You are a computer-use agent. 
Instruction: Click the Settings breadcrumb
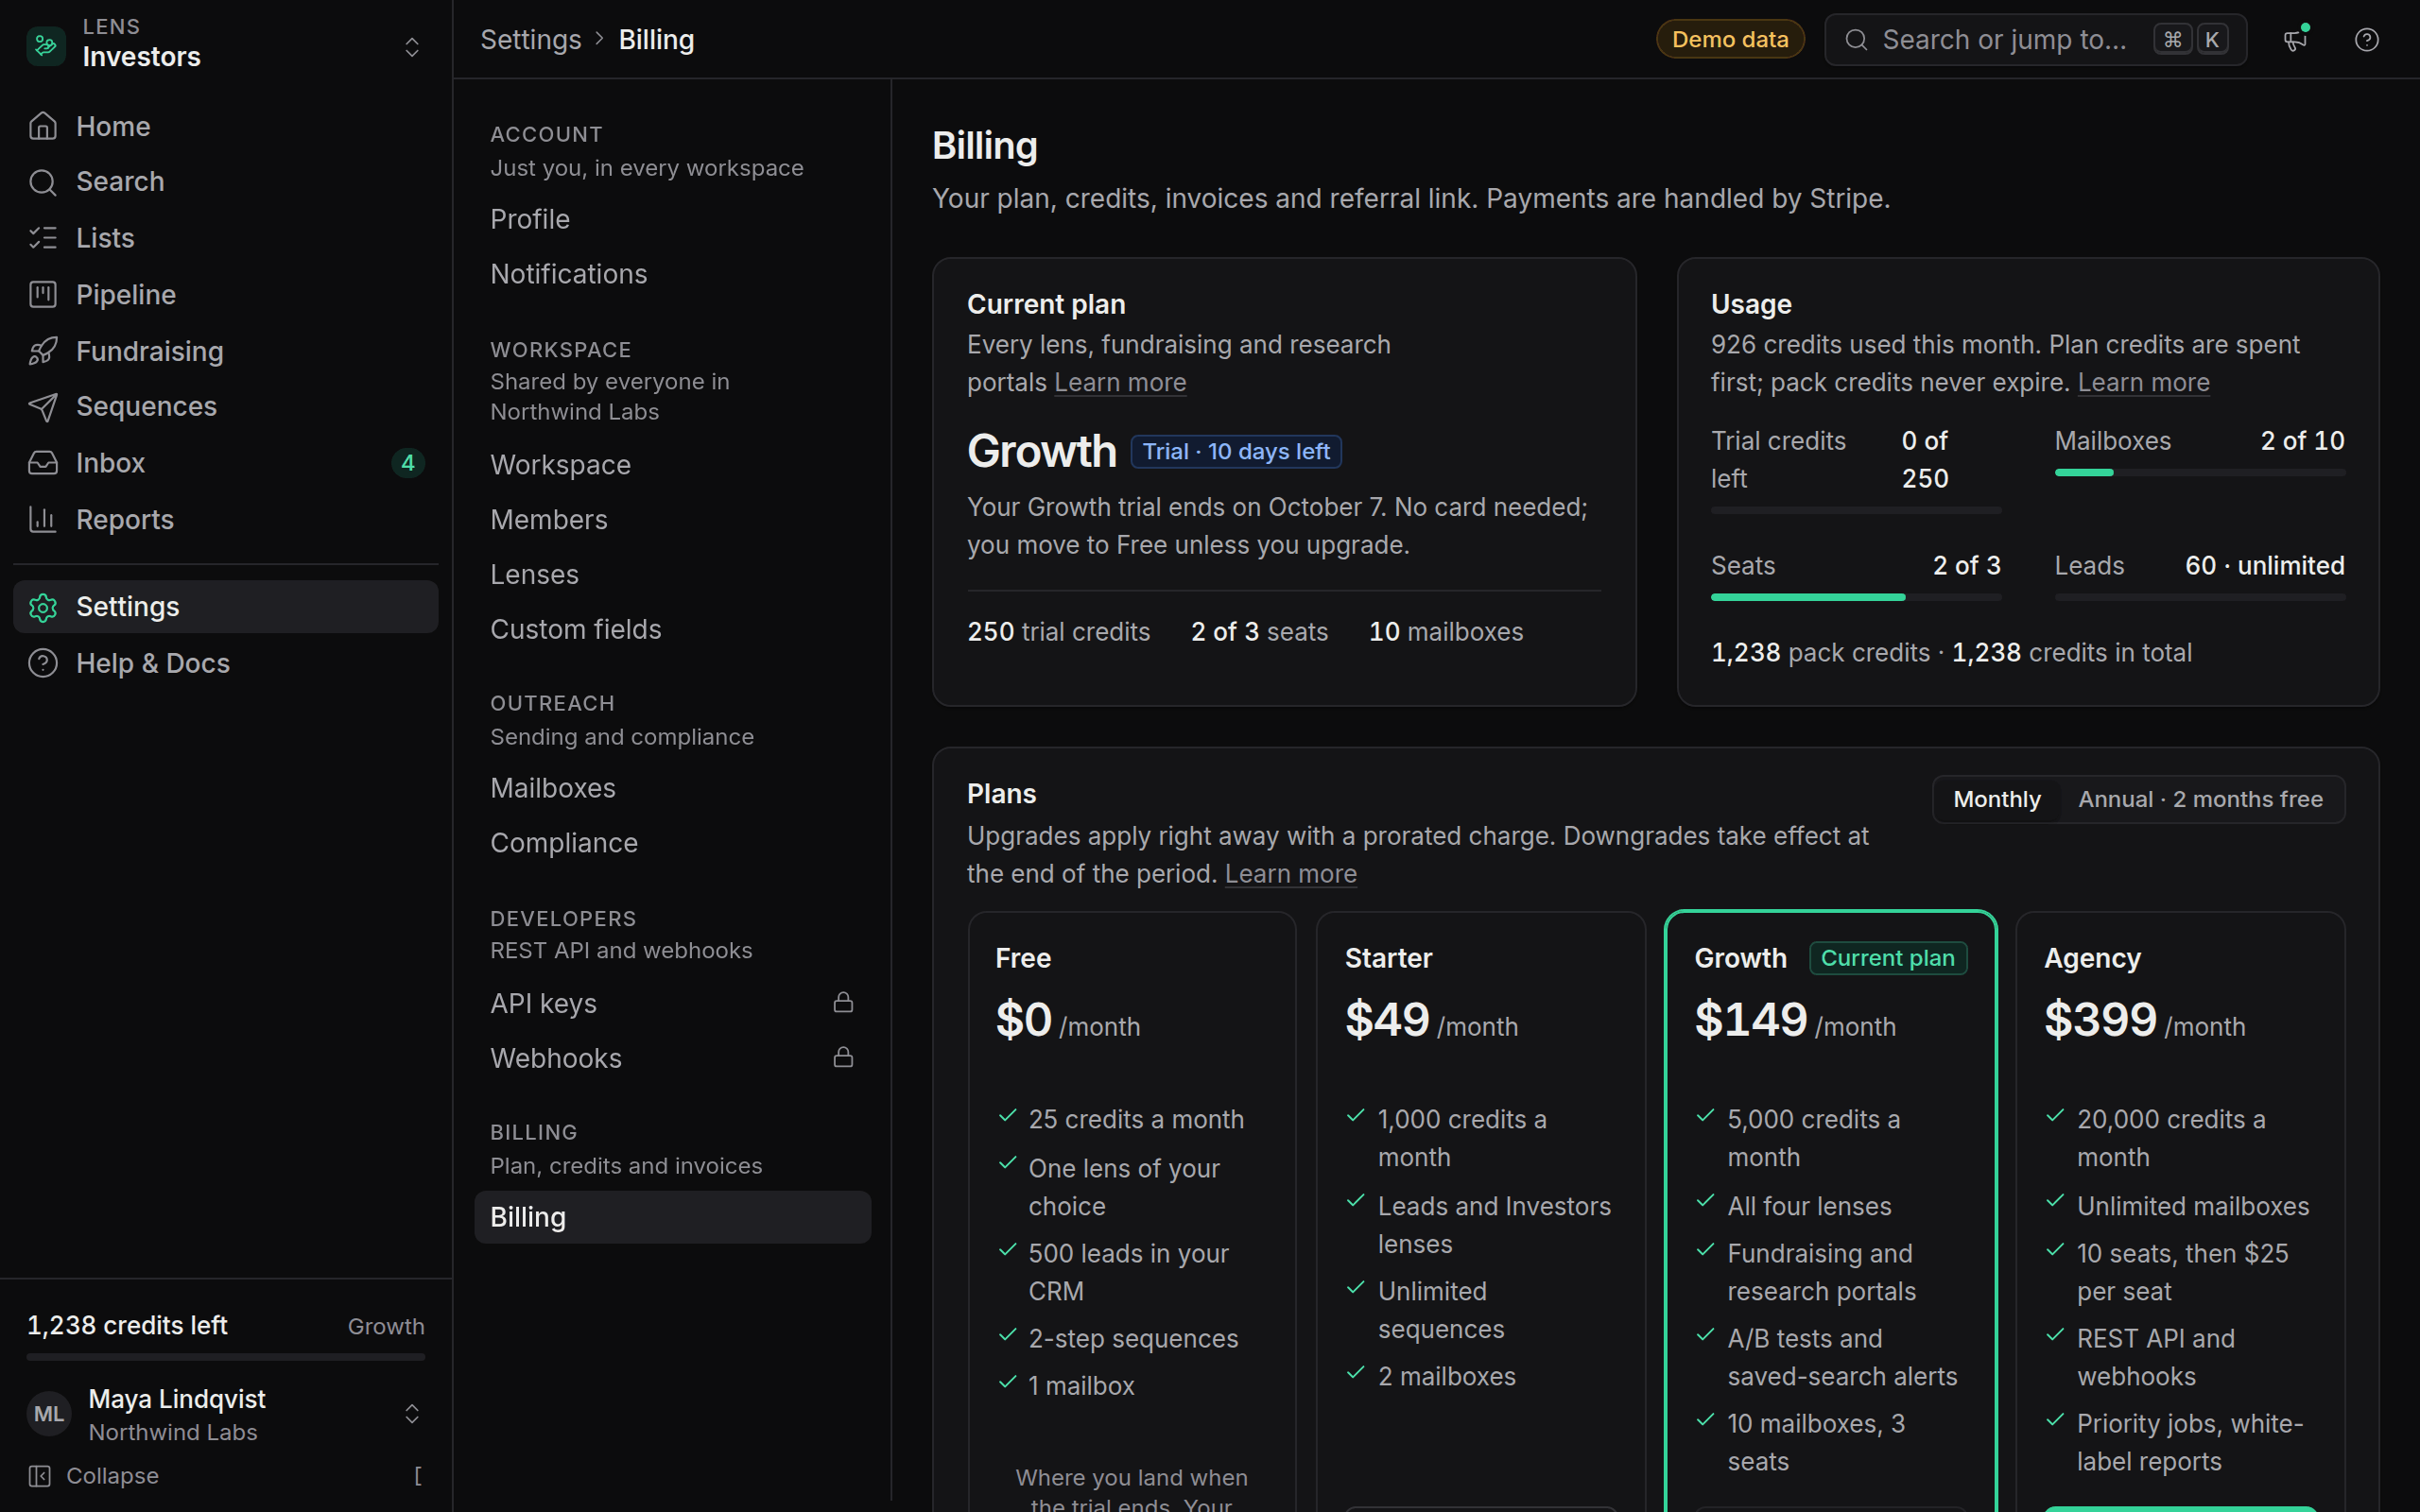(530, 40)
